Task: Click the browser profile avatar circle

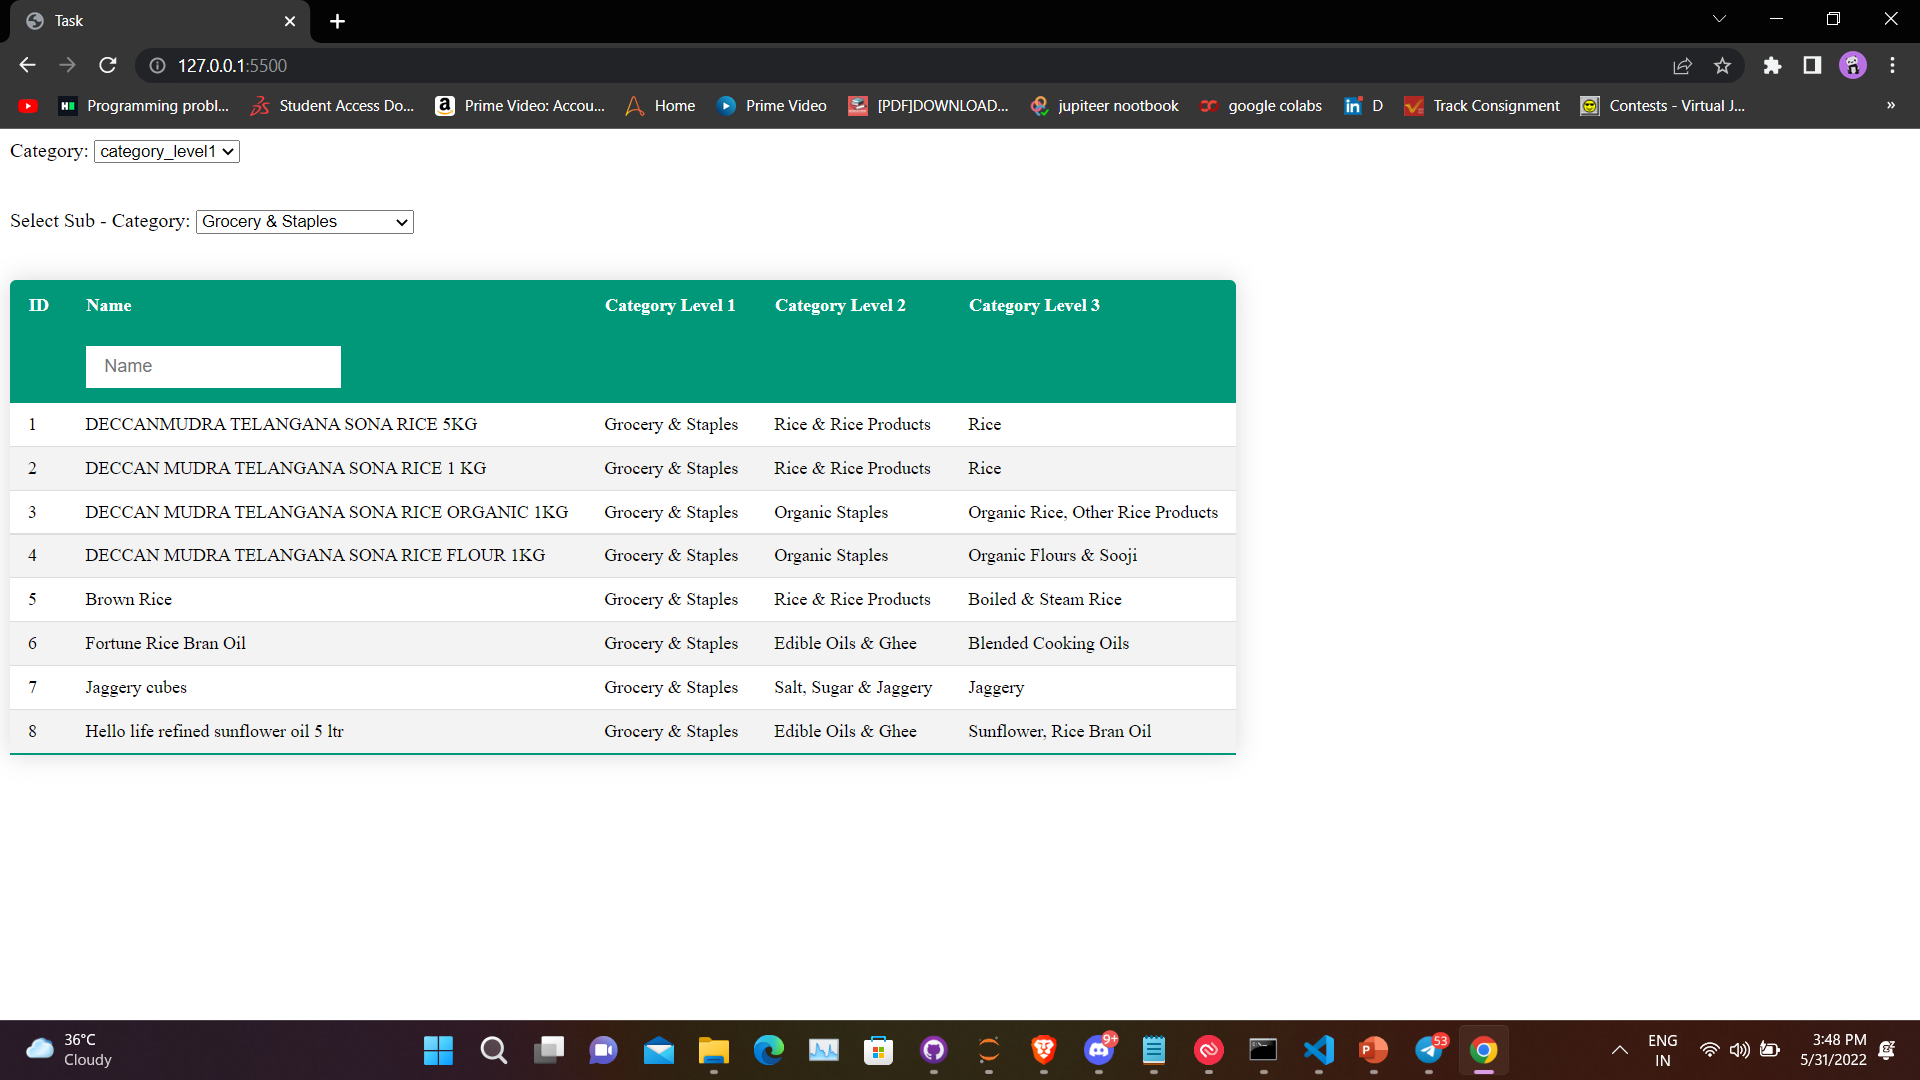Action: pos(1853,65)
